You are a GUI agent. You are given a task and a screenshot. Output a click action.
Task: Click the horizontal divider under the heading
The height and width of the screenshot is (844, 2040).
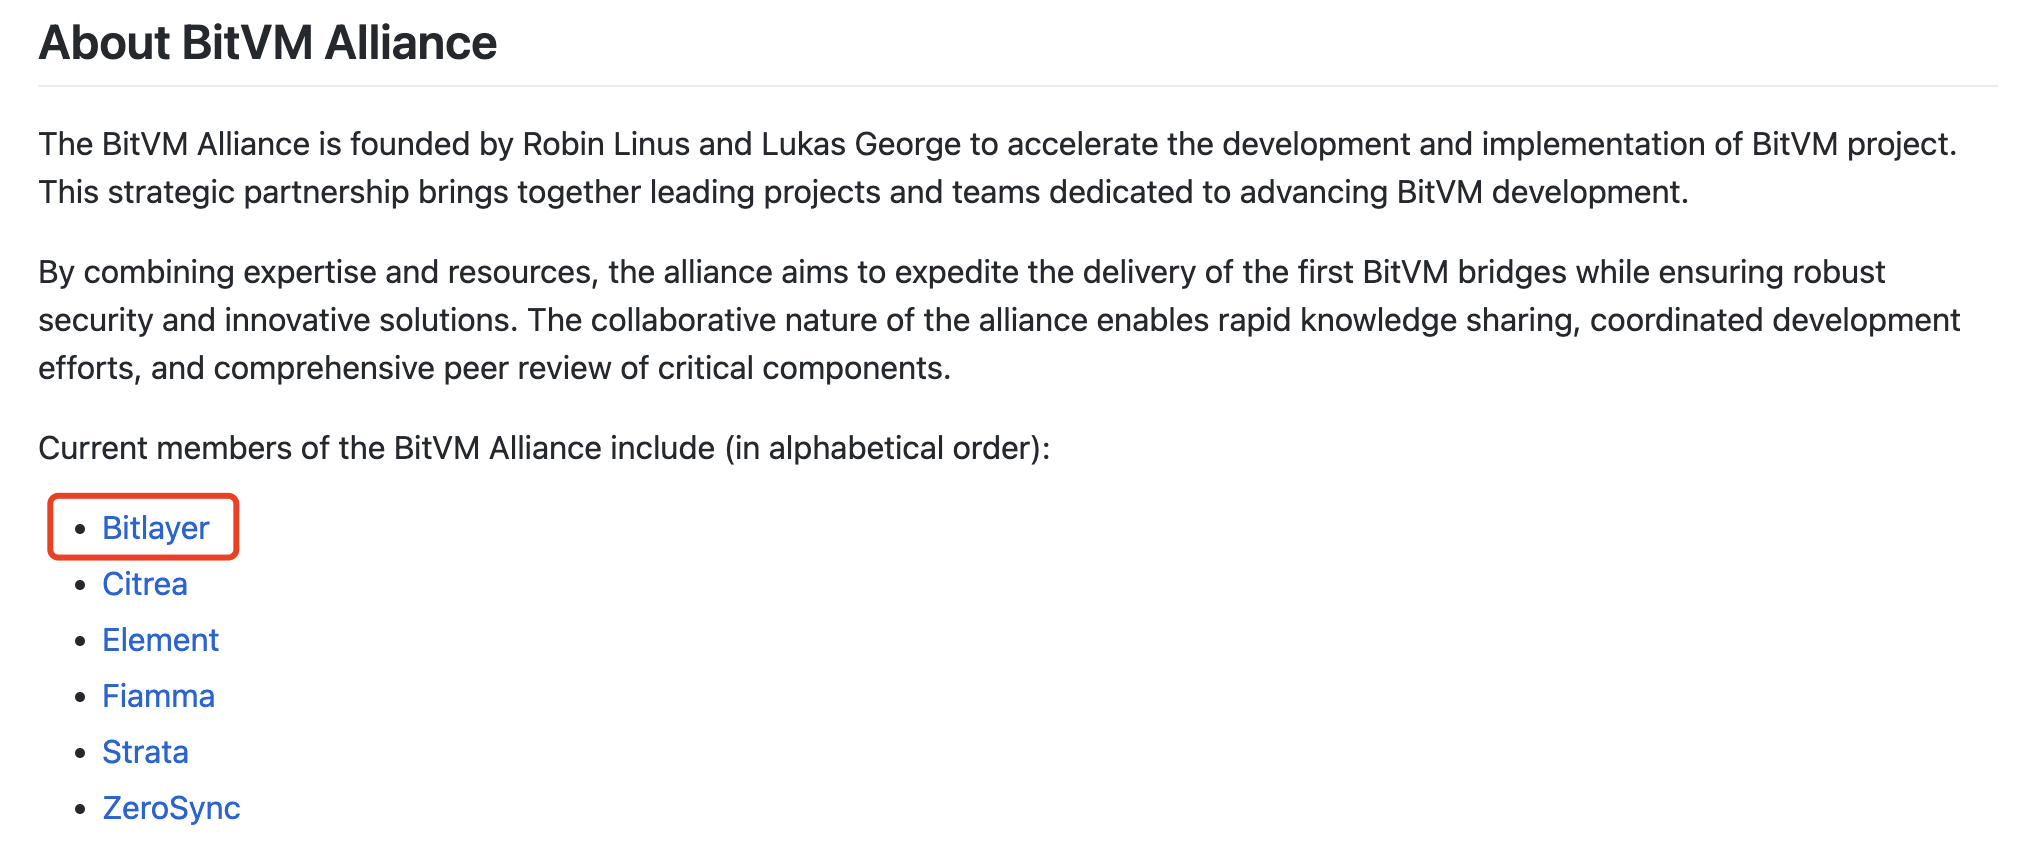(1018, 86)
